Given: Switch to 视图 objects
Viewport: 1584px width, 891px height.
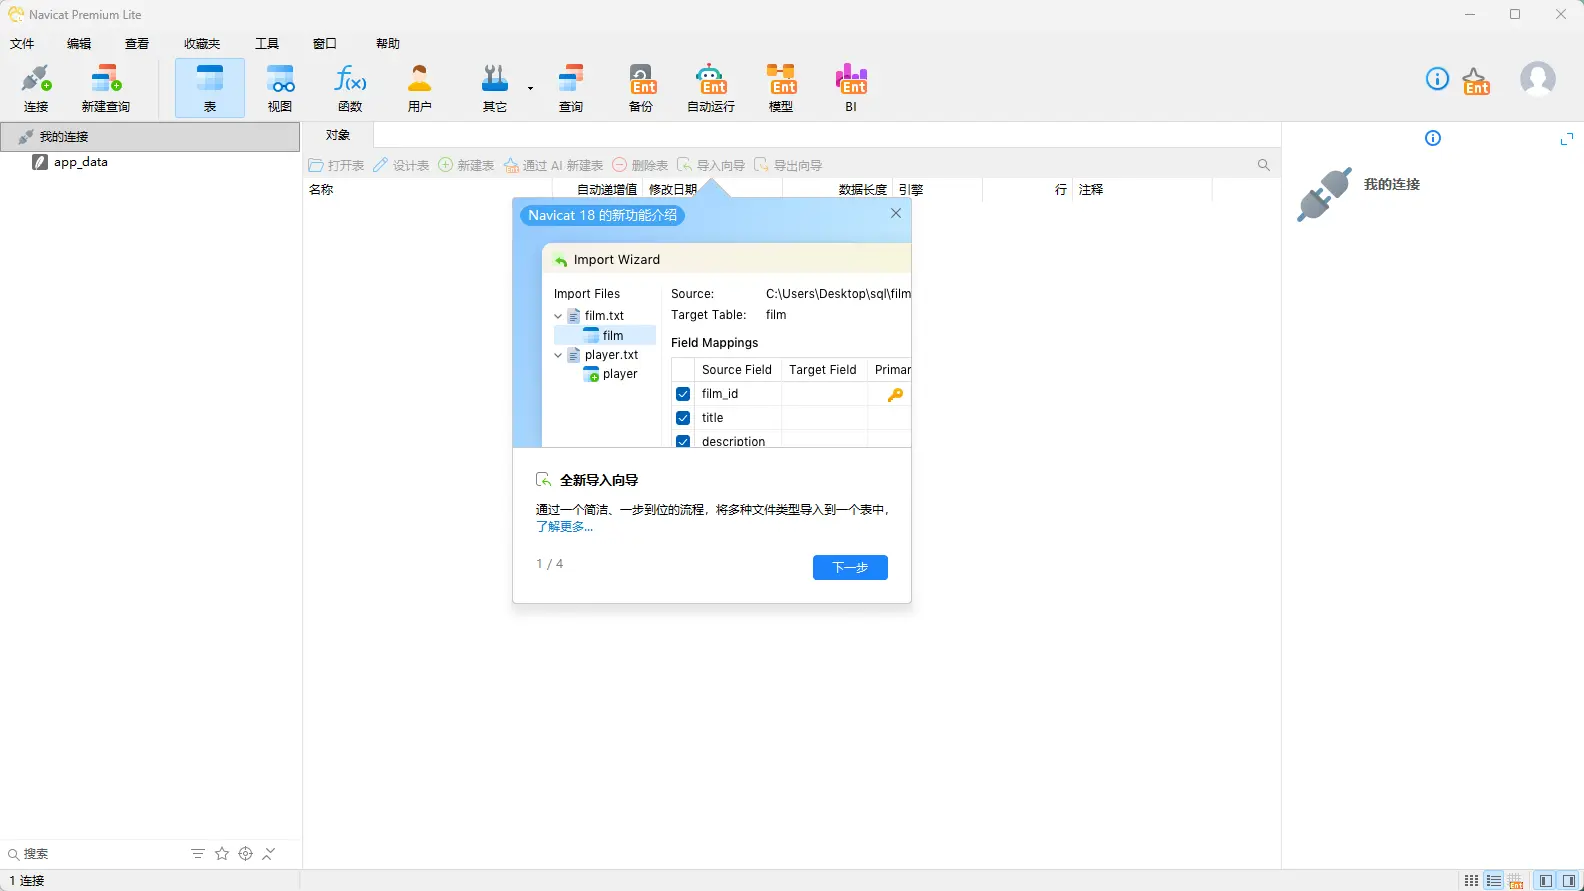Looking at the screenshot, I should [280, 88].
